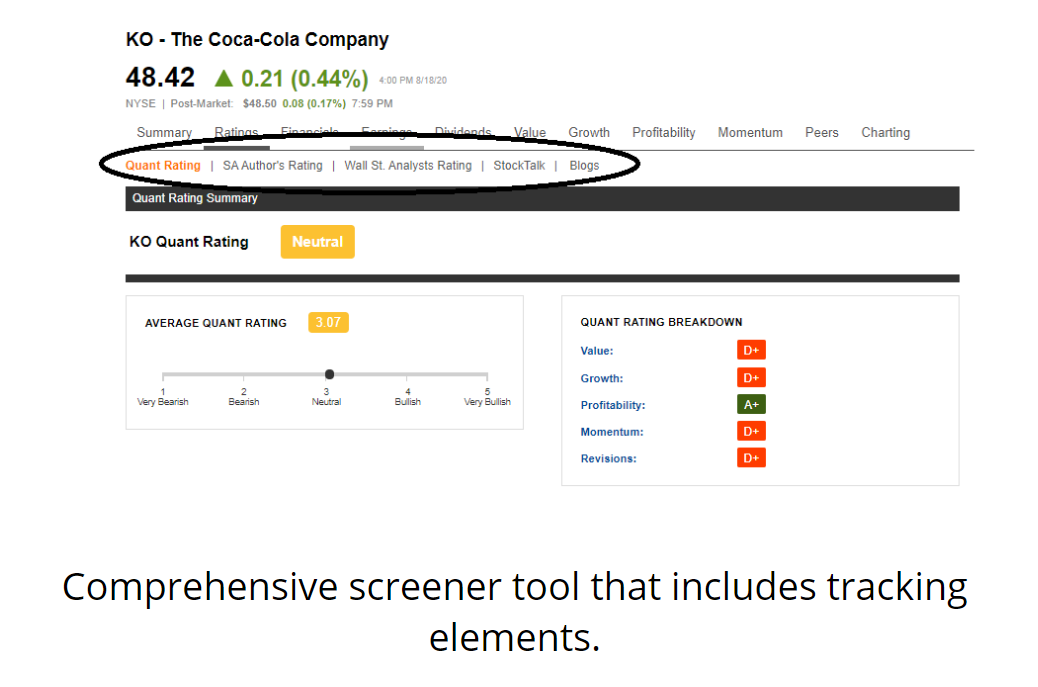Select the Quant Rating sub-tab

pyautogui.click(x=163, y=165)
